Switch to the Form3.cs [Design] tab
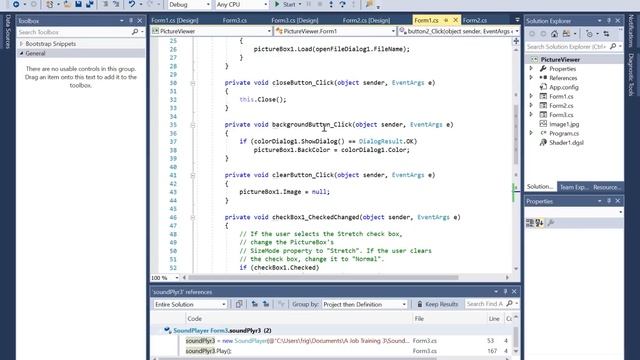This screenshot has height=360, width=640. pyautogui.click(x=295, y=20)
